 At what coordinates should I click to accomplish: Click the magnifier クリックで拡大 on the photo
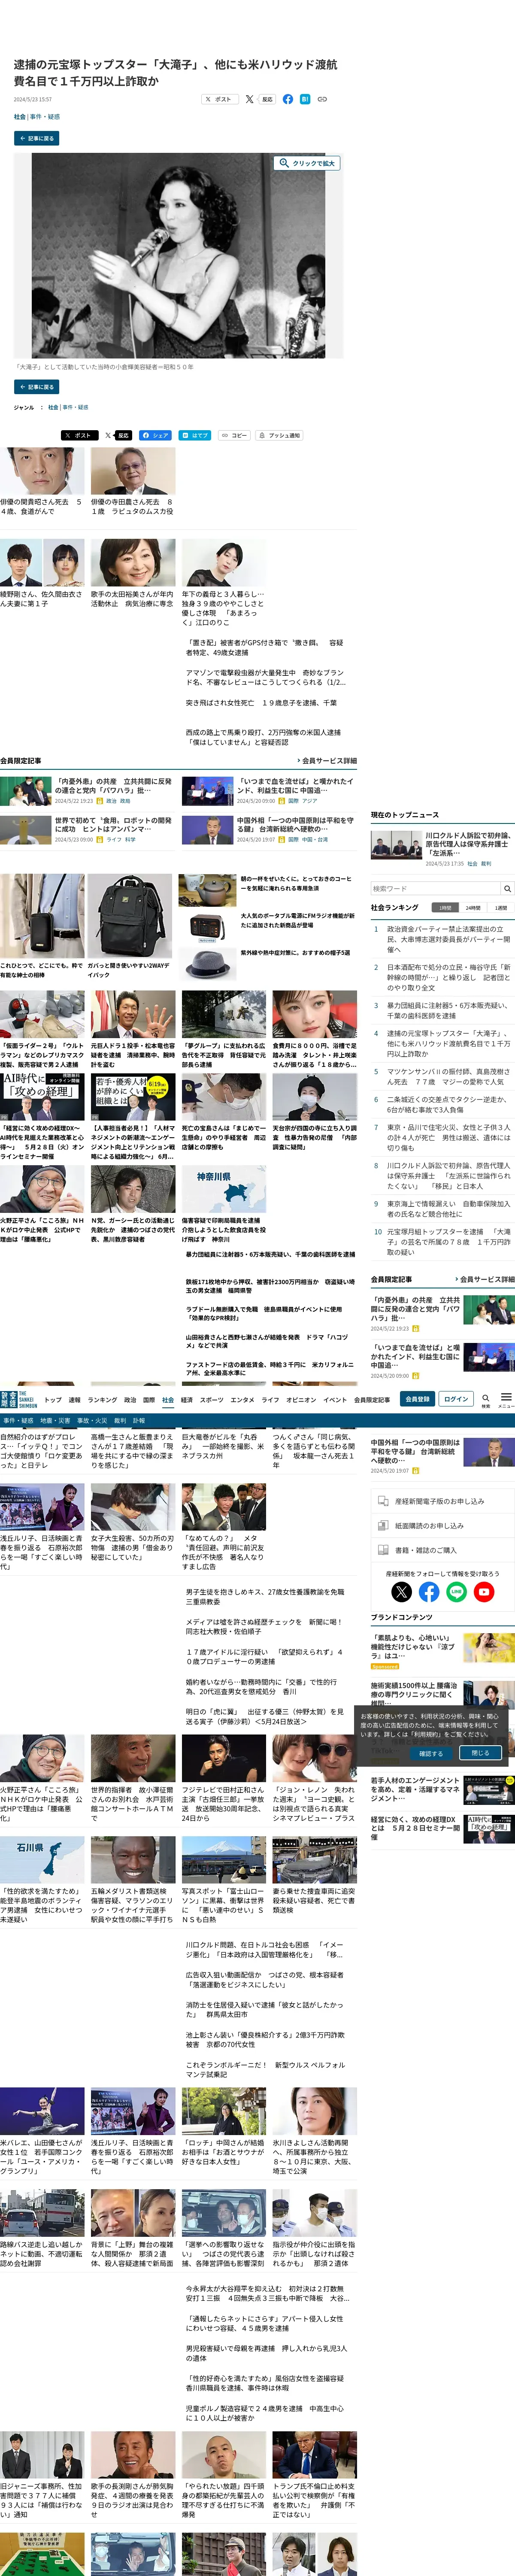pos(307,163)
